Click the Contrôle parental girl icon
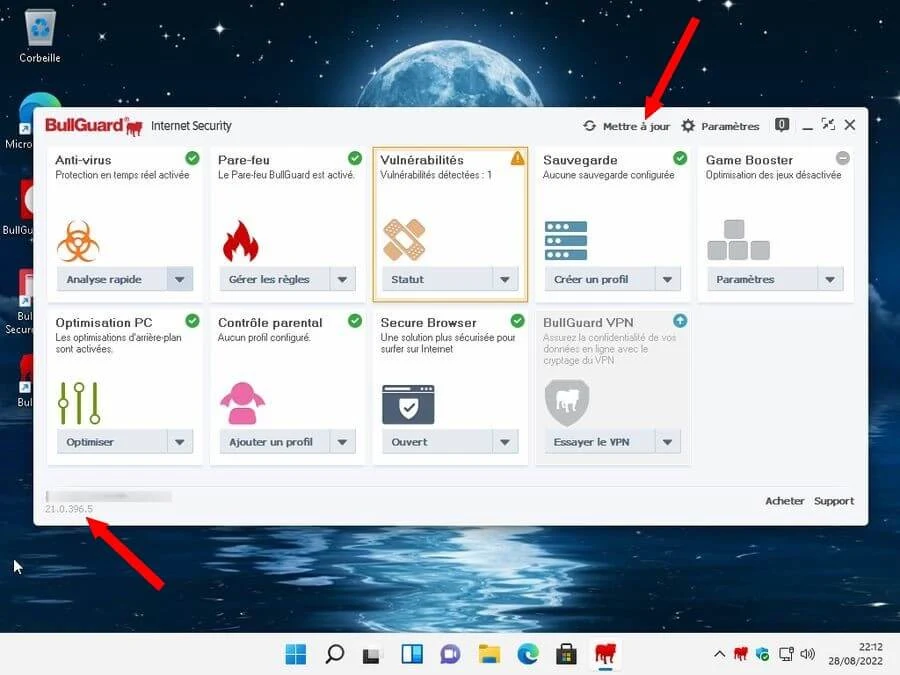This screenshot has height=675, width=900. point(242,403)
